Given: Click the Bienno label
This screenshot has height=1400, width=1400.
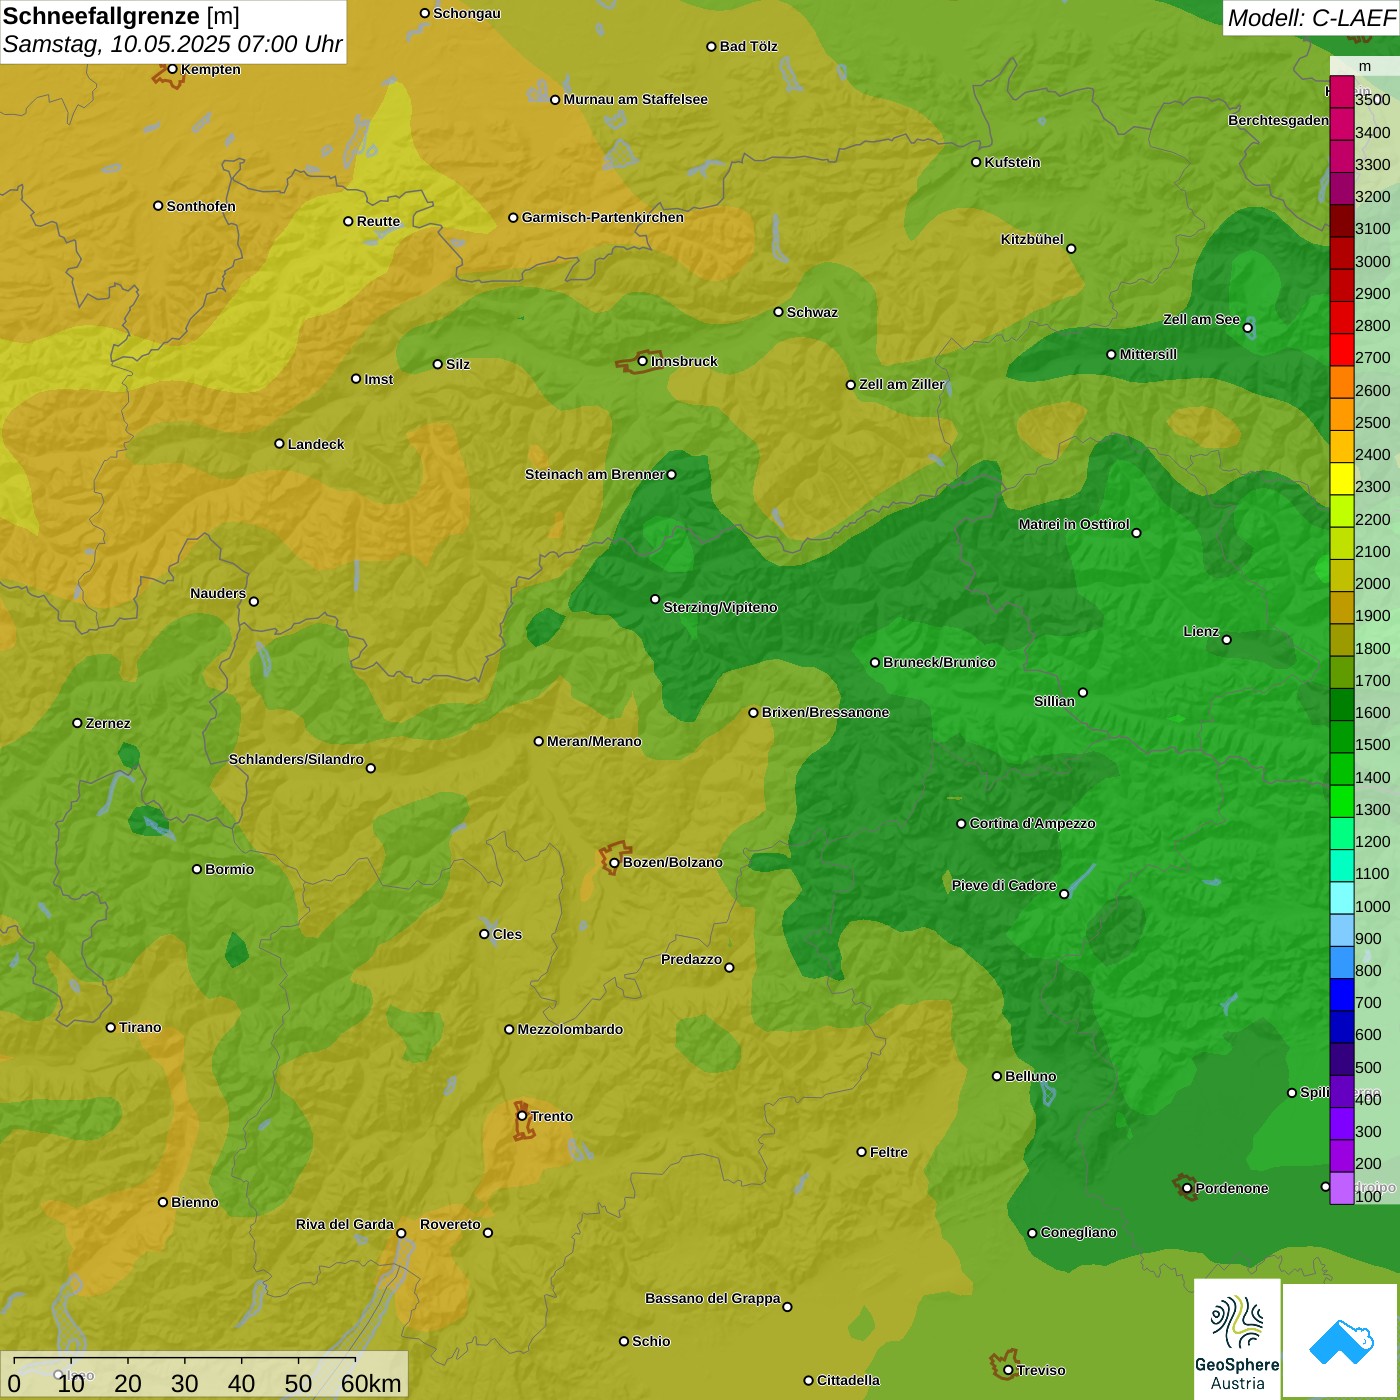Looking at the screenshot, I should coord(194,1202).
